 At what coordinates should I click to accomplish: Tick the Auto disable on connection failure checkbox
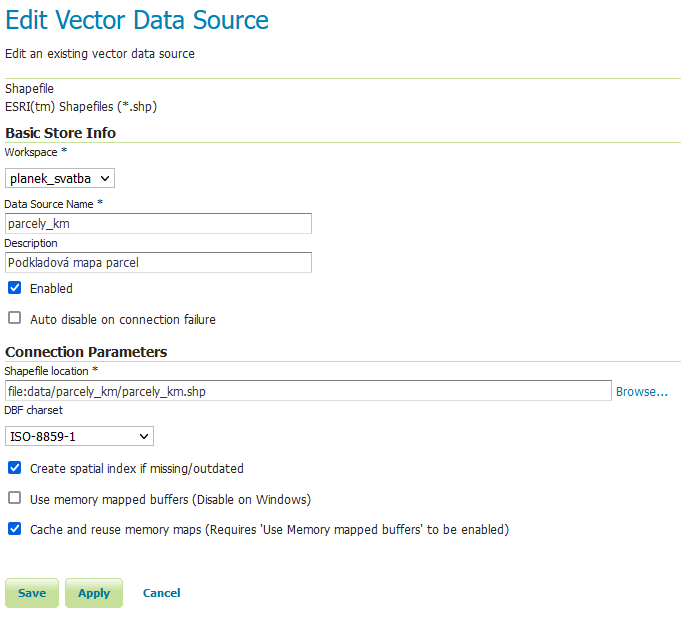click(x=15, y=319)
